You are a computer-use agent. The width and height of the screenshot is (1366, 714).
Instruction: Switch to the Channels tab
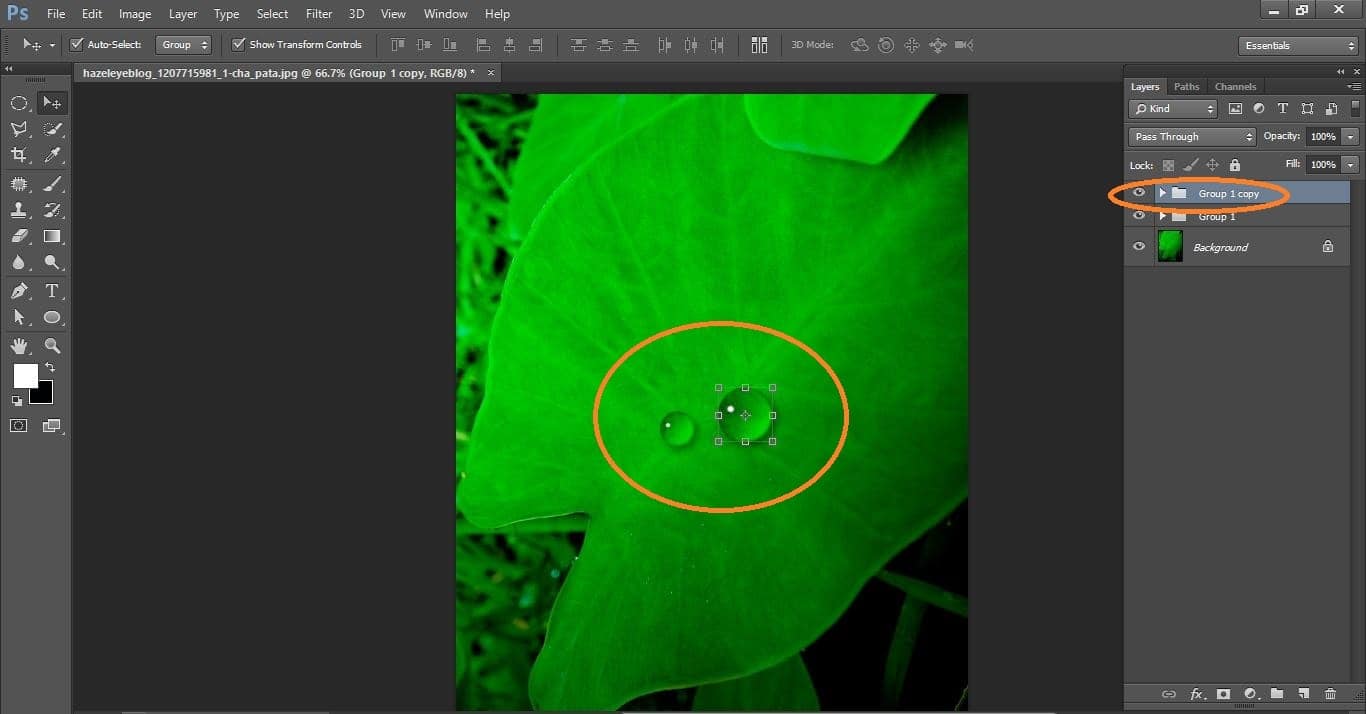(1235, 86)
